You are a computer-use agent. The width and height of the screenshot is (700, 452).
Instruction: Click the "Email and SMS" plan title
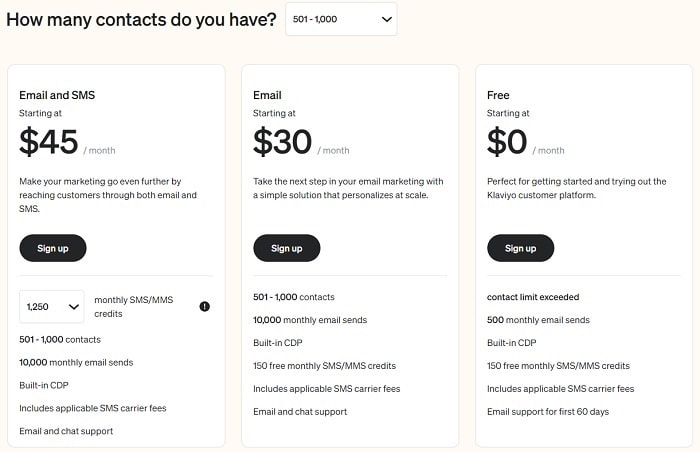tap(58, 95)
